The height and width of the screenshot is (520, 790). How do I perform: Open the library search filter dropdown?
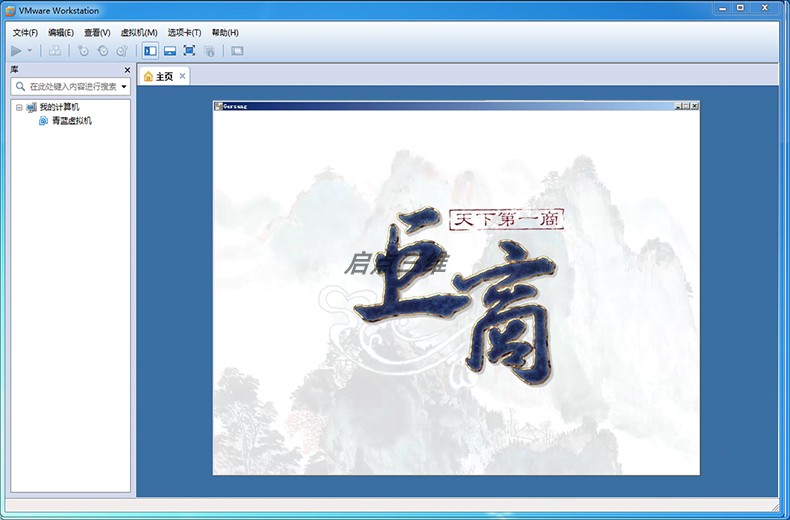click(x=124, y=87)
